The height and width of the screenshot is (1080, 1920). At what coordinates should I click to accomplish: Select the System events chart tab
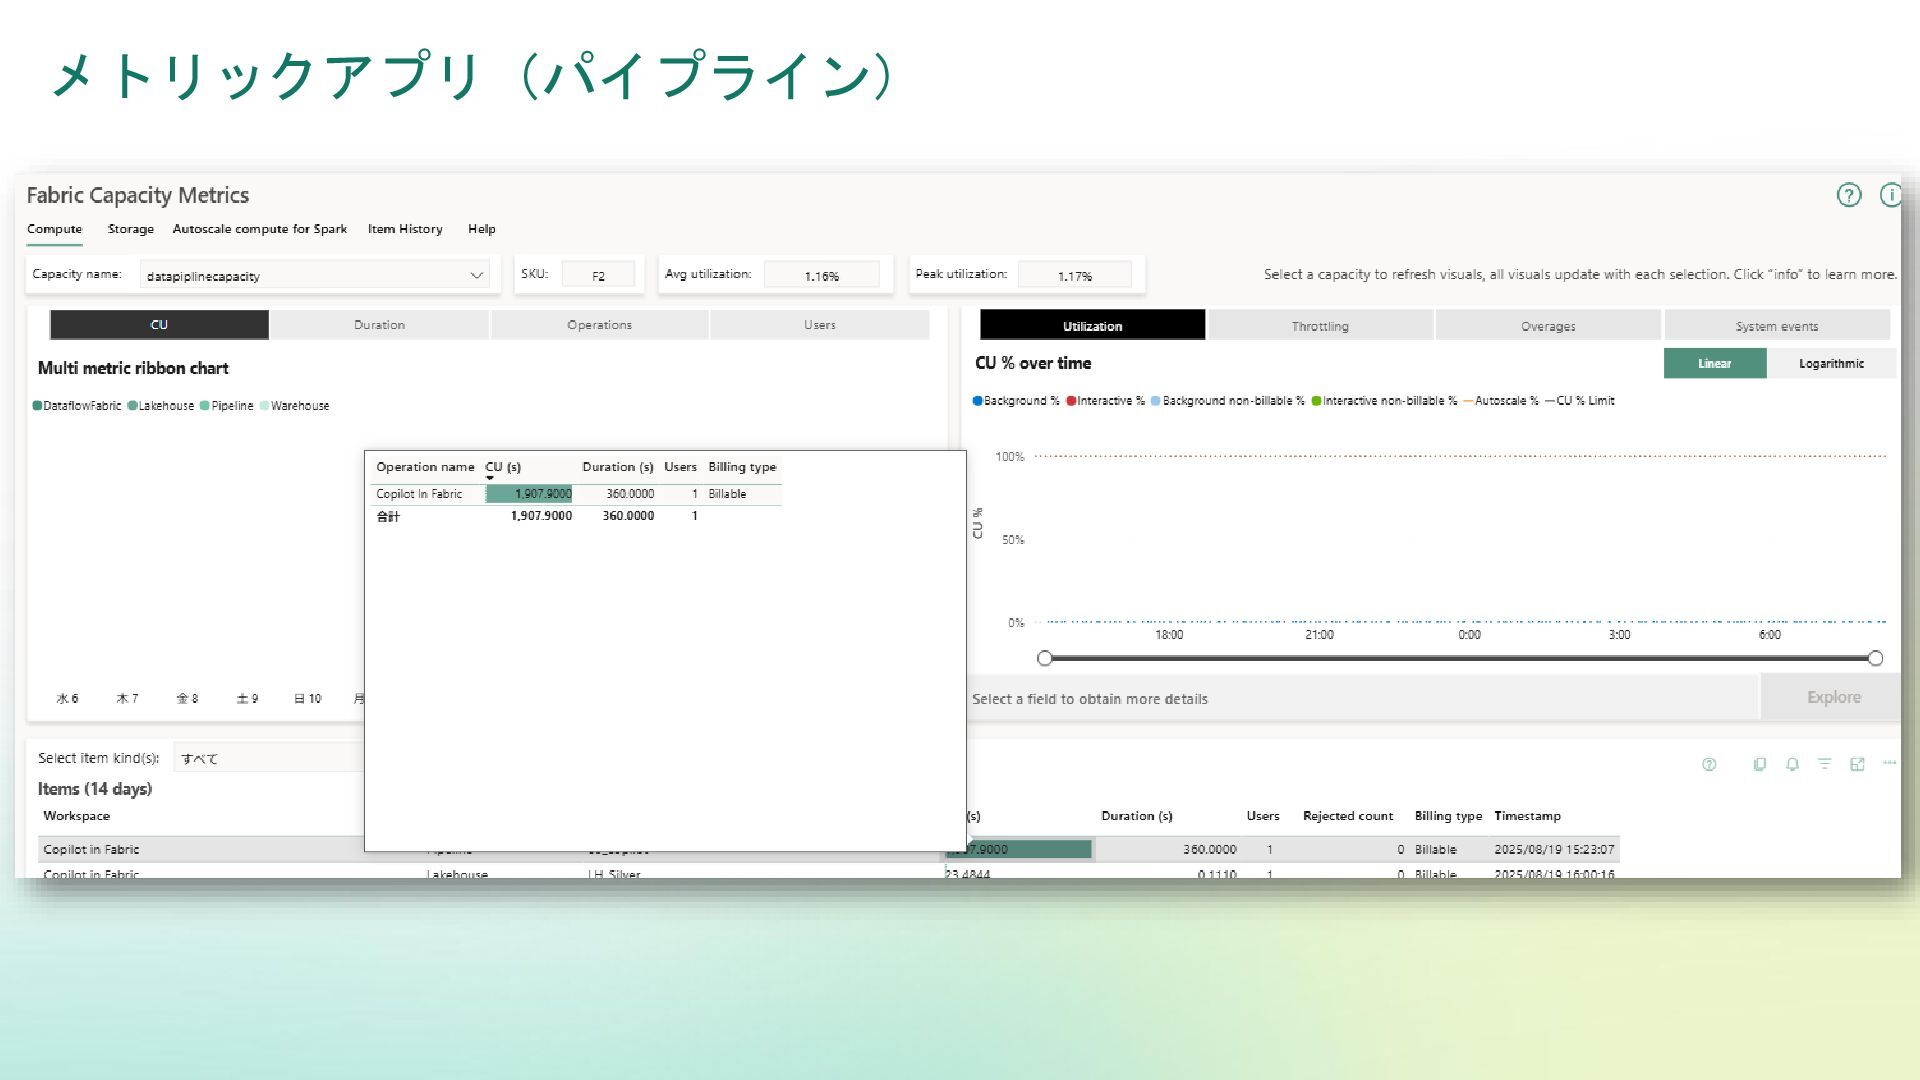[1777, 326]
